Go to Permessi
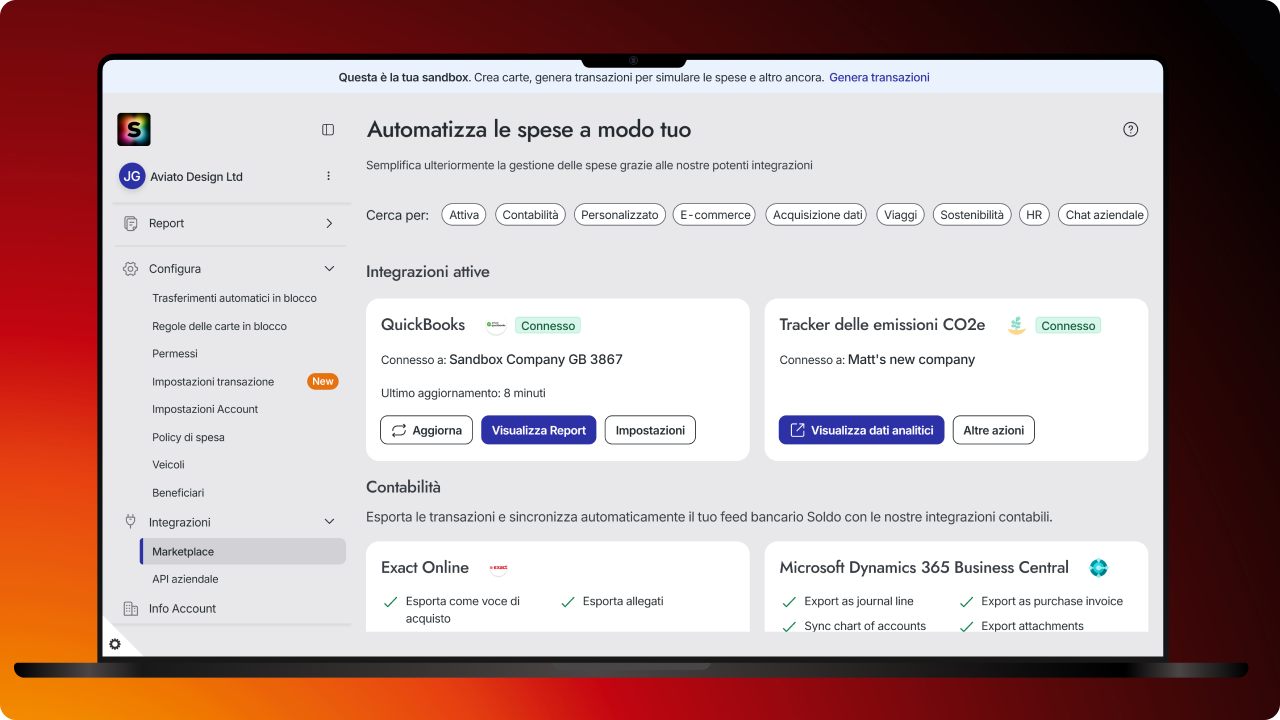The height and width of the screenshot is (720, 1280). (175, 353)
